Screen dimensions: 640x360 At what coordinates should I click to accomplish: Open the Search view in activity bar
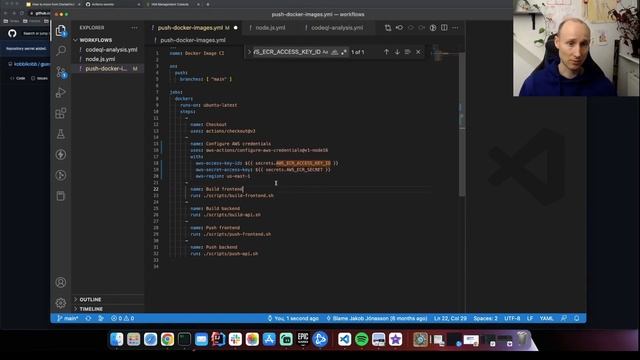pyautogui.click(x=61, y=50)
